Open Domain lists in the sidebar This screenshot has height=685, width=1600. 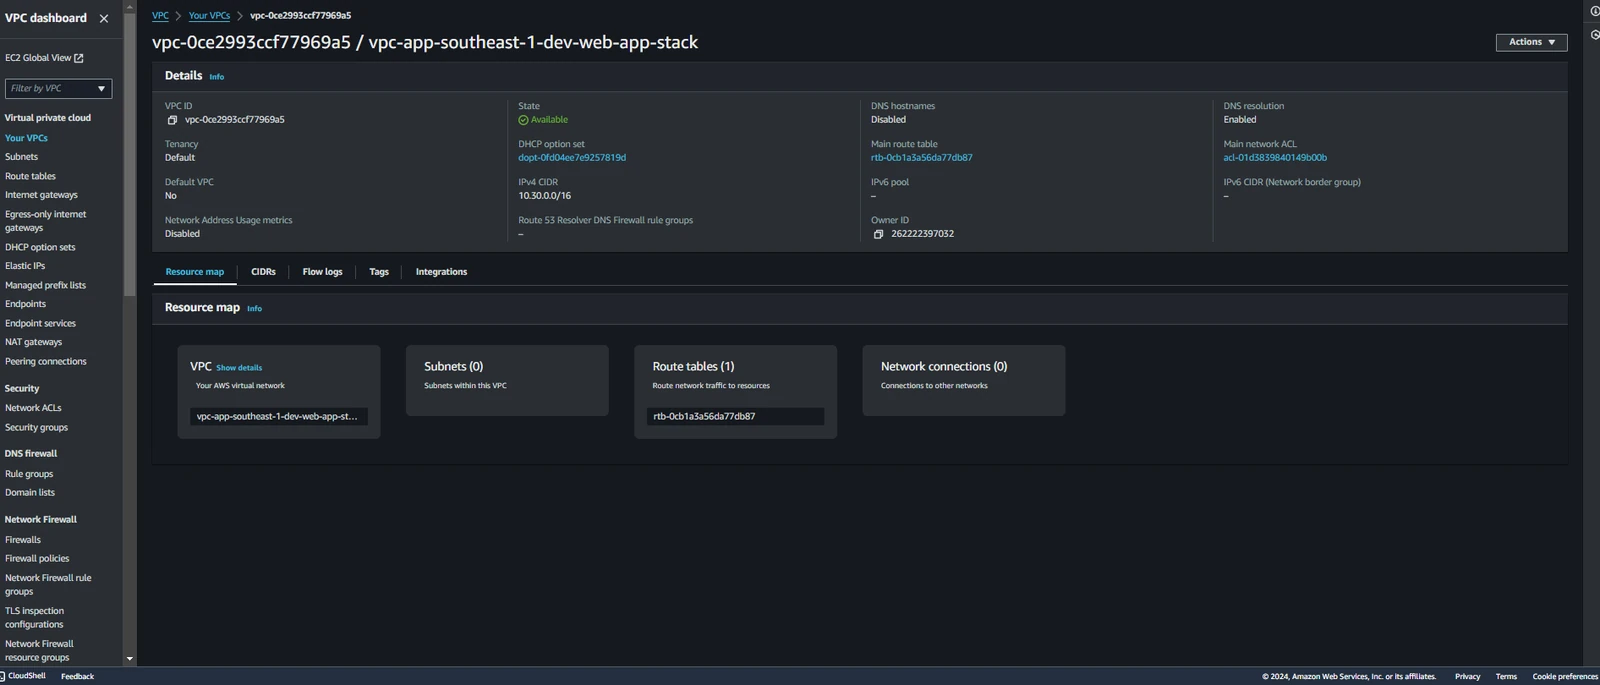pyautogui.click(x=30, y=493)
